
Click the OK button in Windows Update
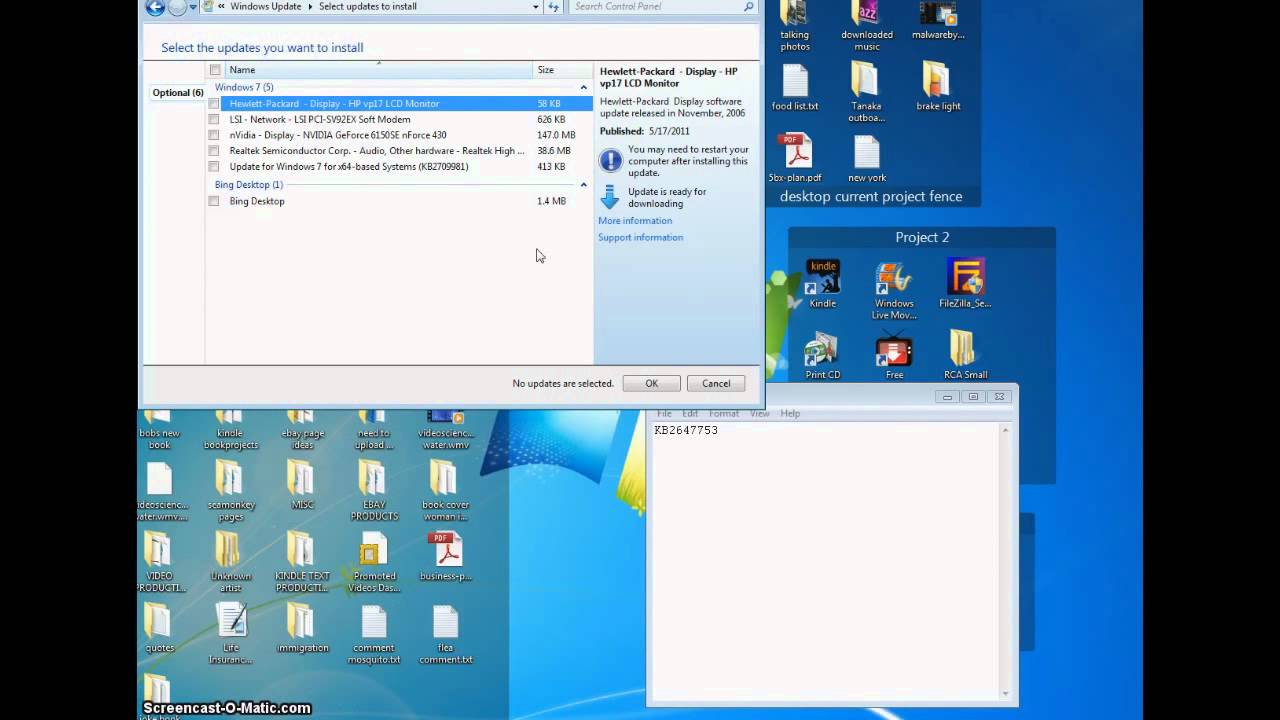point(651,383)
